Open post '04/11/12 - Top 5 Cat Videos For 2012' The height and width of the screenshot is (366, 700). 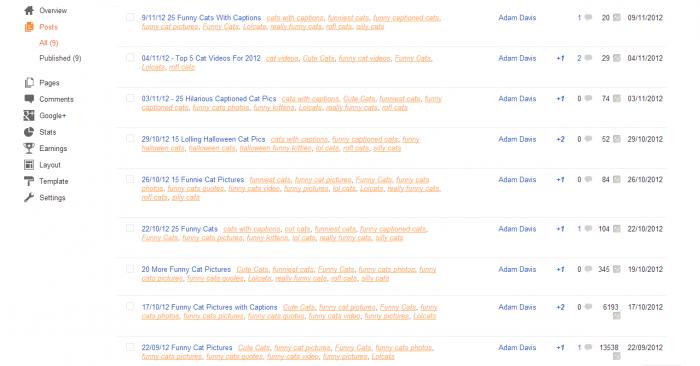(x=201, y=58)
